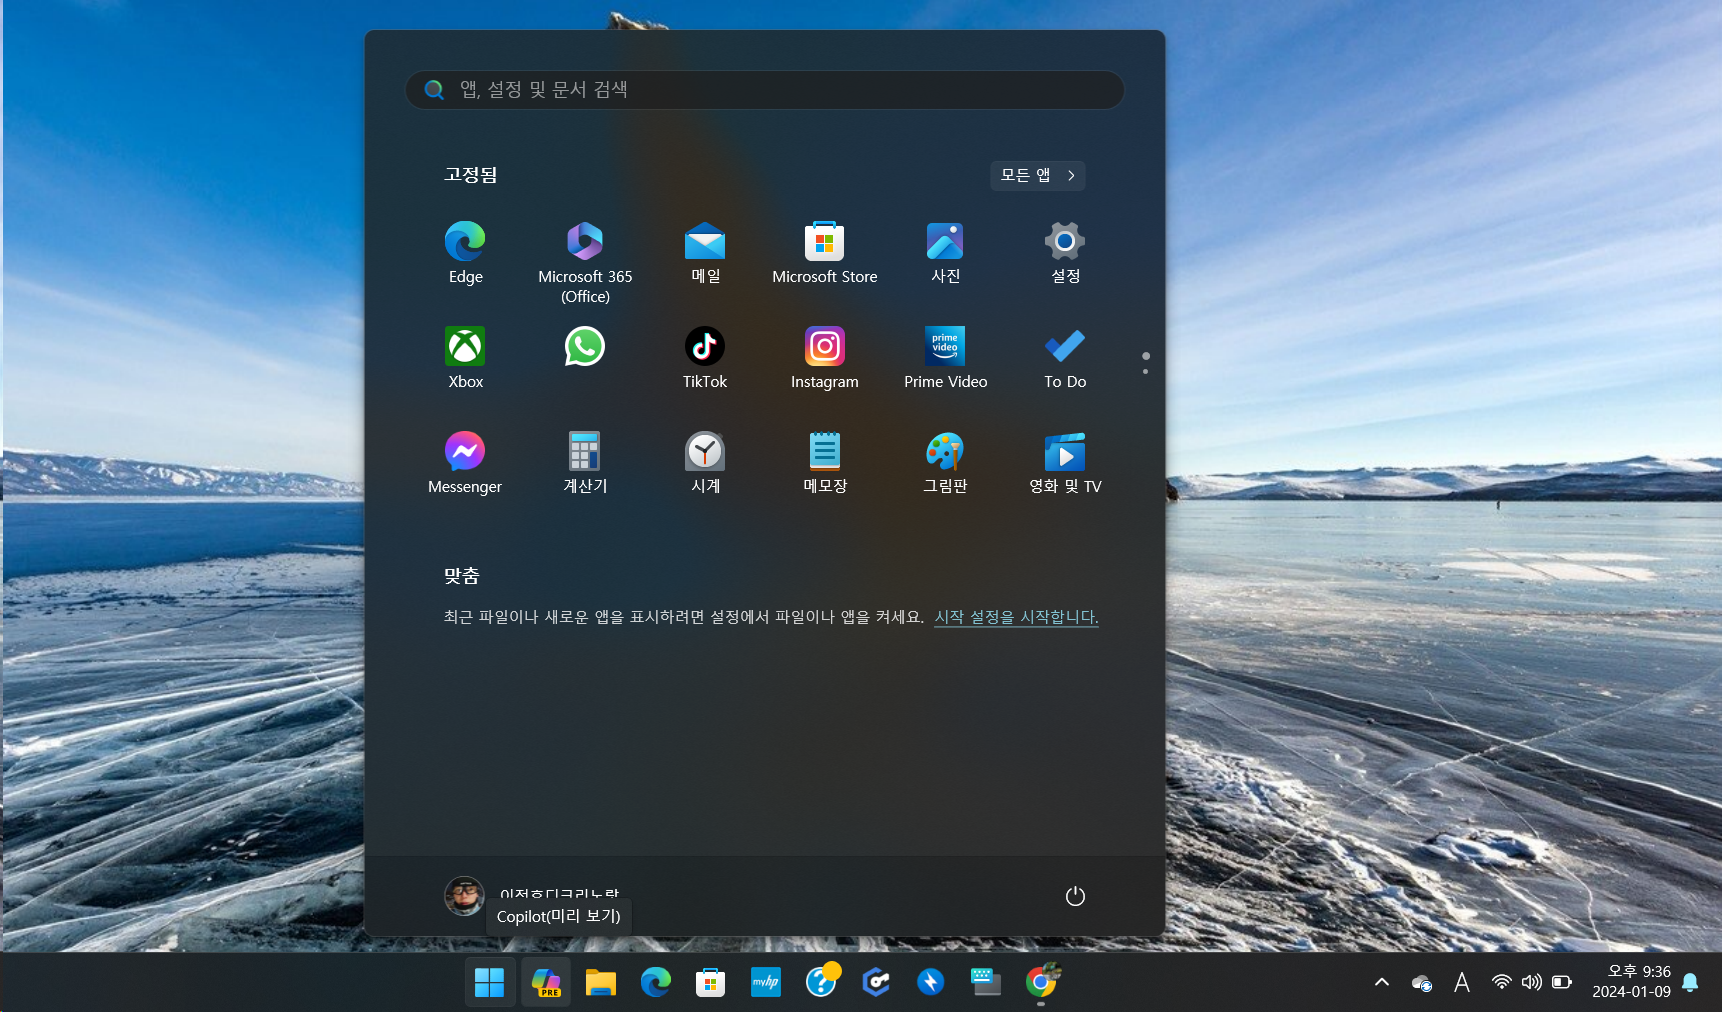1722x1012 pixels.
Task: Launch TikTok
Action: click(x=705, y=358)
